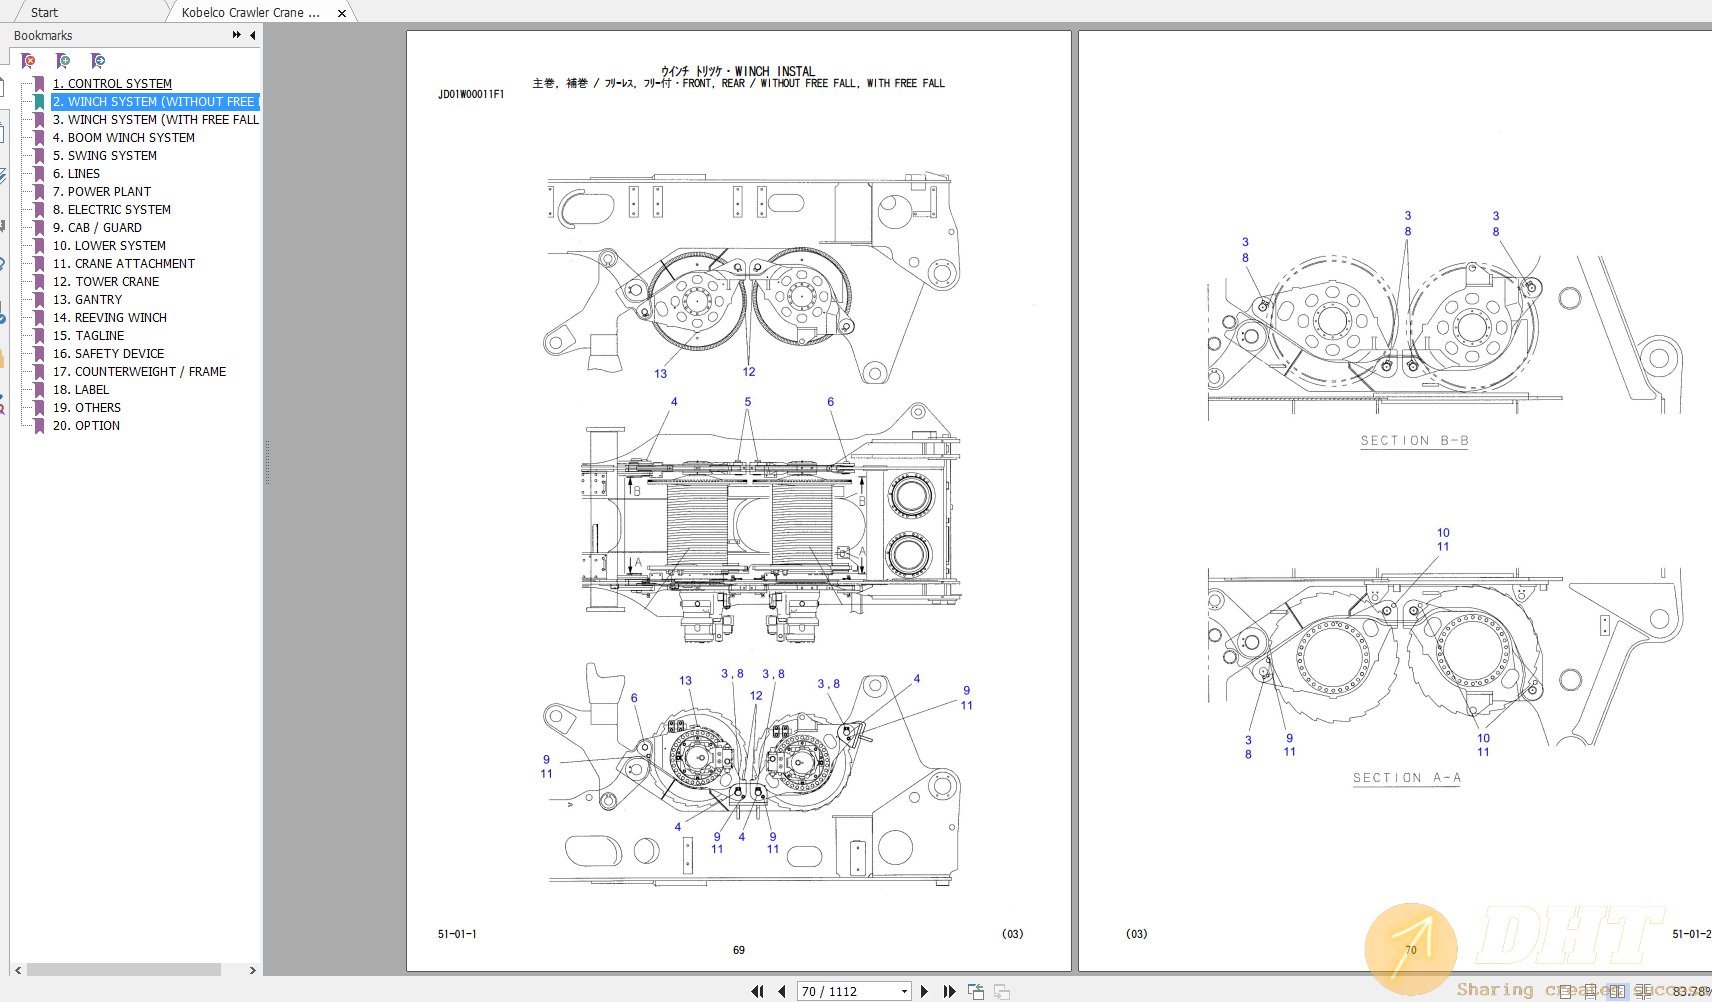Click the delete bookmark icon
This screenshot has width=1712, height=1002.
coord(29,61)
